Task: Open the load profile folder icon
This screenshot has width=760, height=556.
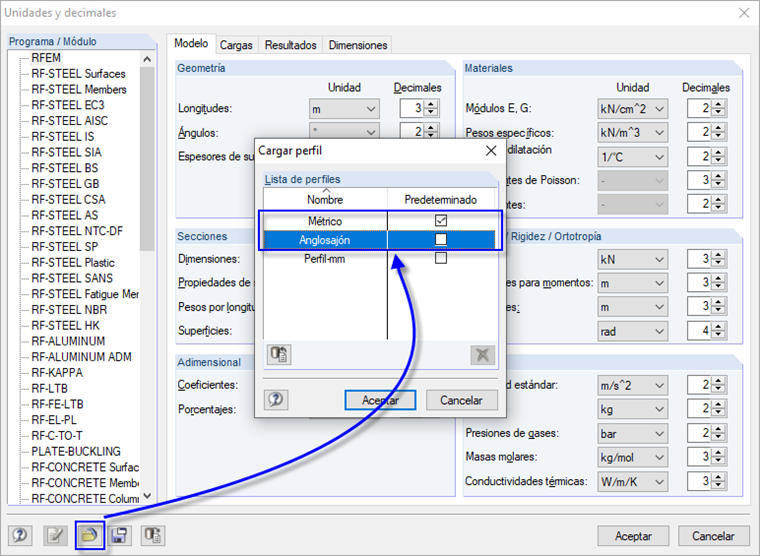Action: point(90,535)
